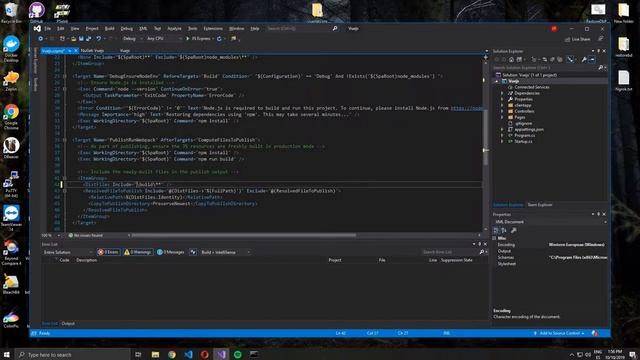Open the Debug configuration dropdown

click(133, 39)
